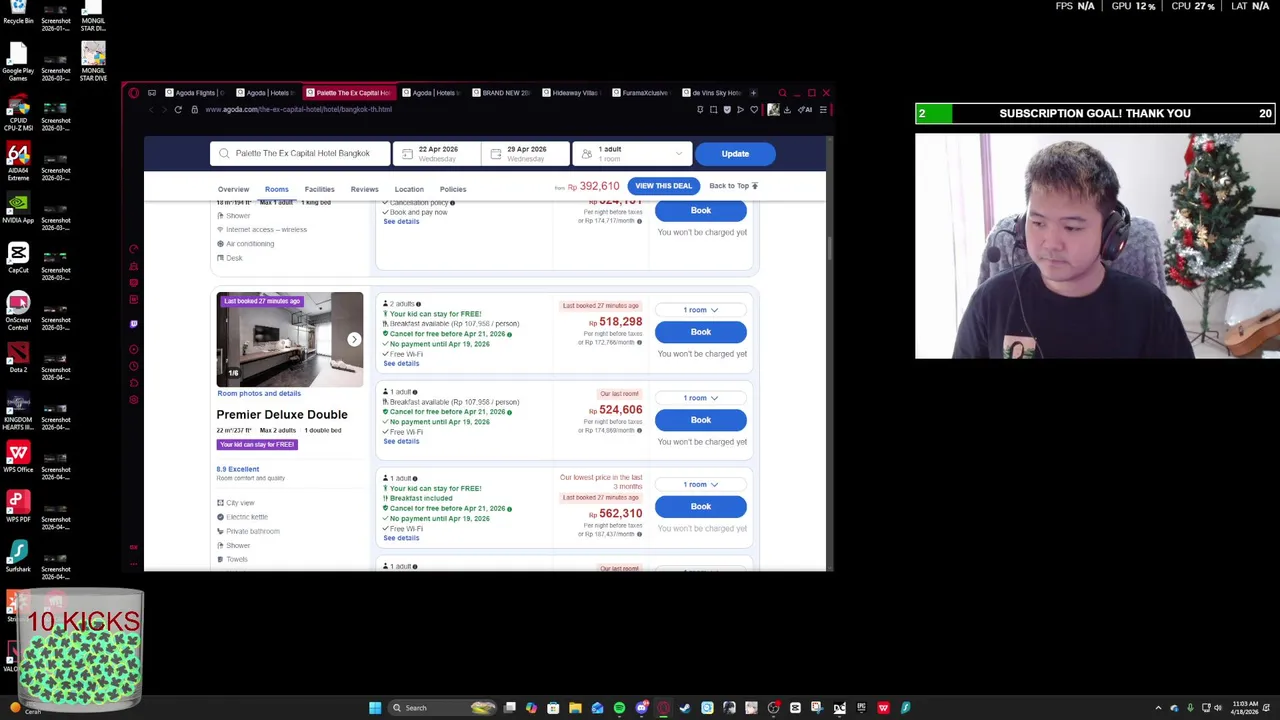
Task: Click the 8.9 Excellent room rating text
Action: (238, 469)
